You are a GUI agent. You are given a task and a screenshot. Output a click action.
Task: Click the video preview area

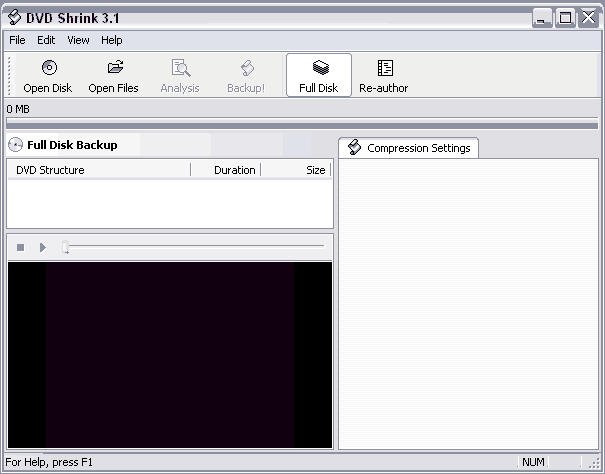coord(170,355)
